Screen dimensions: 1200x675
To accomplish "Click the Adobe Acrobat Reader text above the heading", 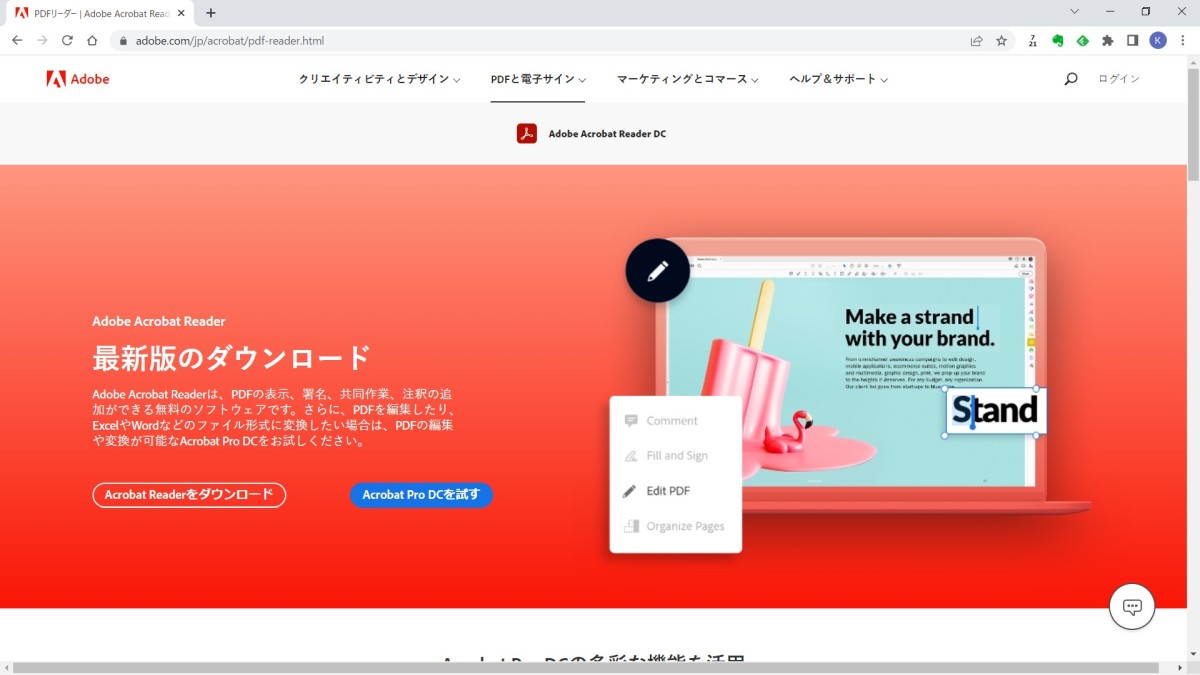I will [159, 321].
